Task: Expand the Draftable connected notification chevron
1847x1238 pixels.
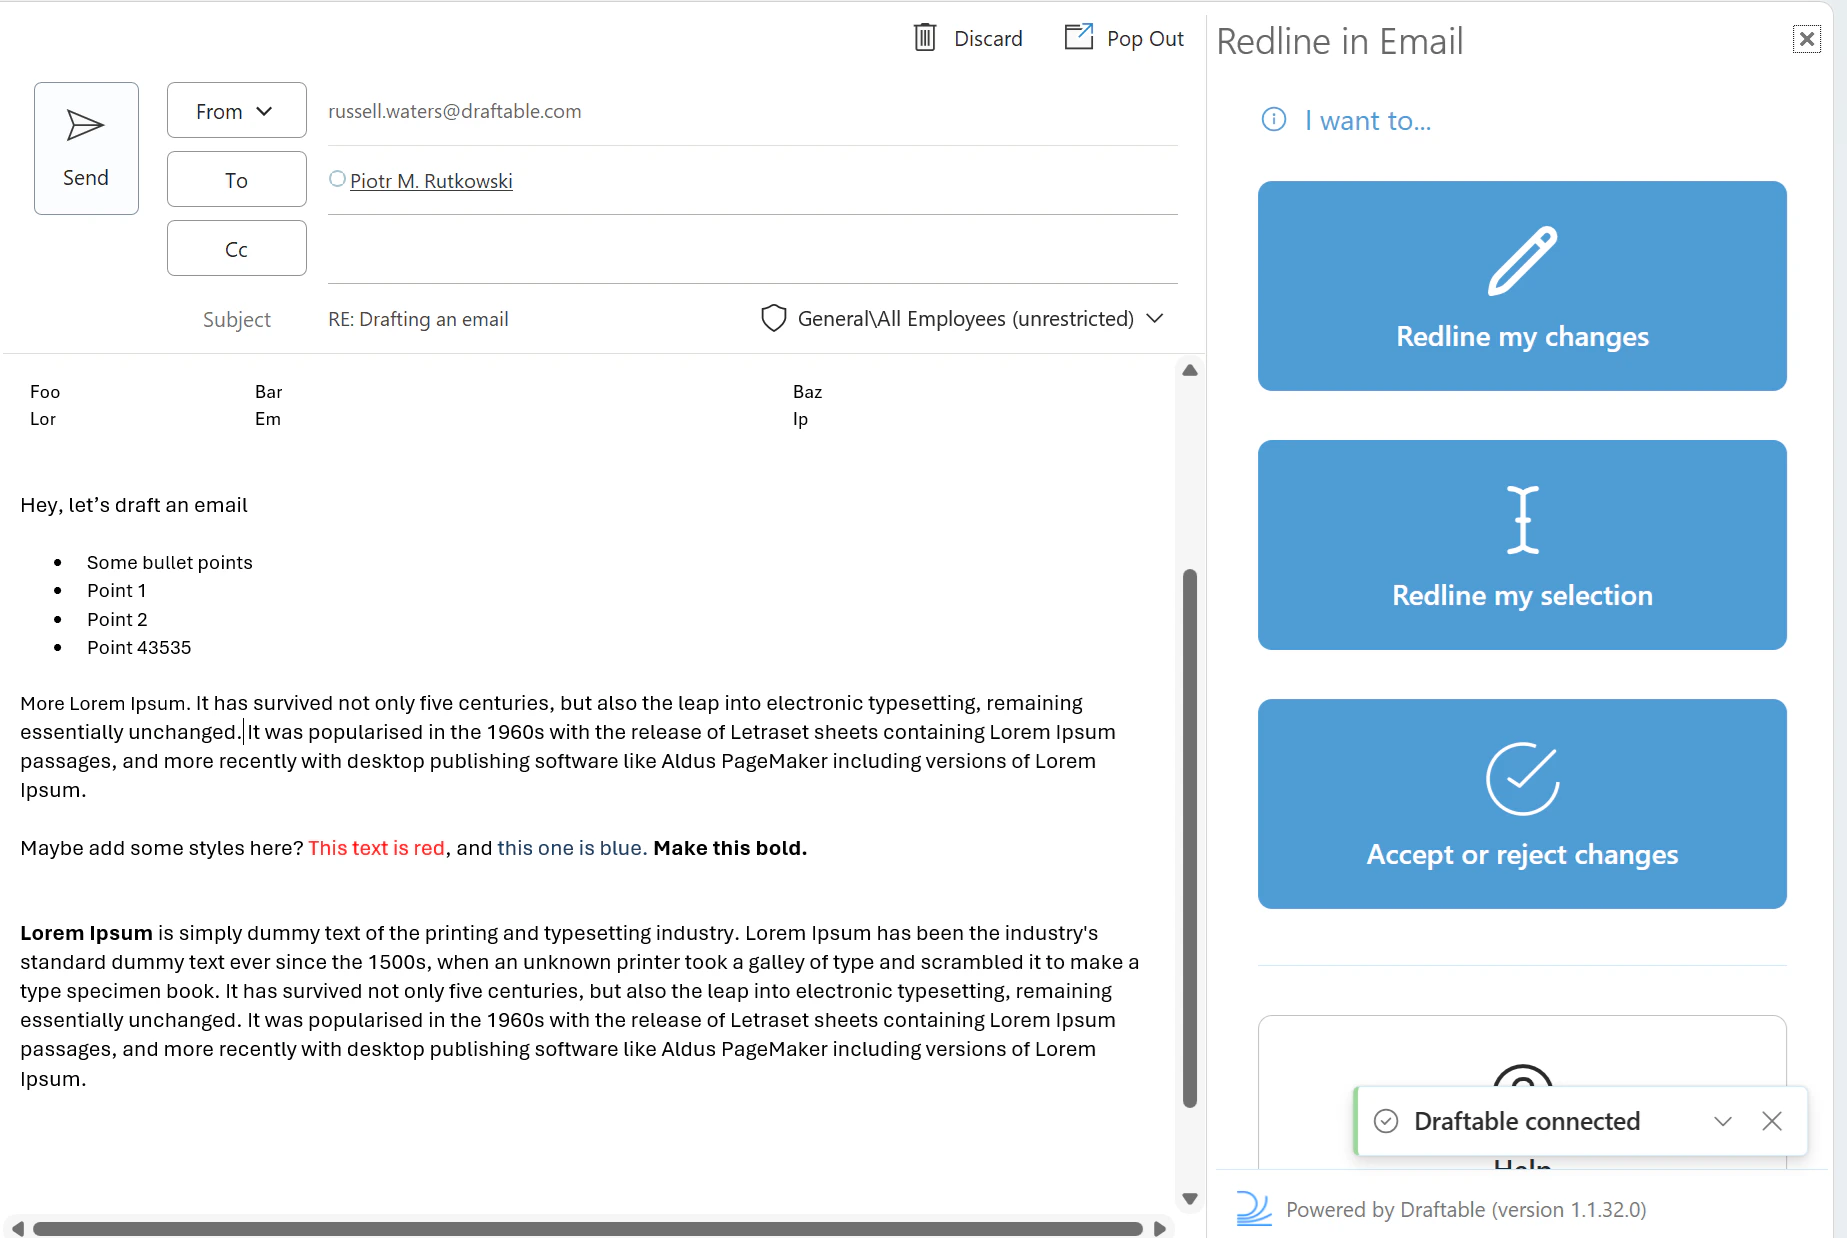Action: [1722, 1121]
